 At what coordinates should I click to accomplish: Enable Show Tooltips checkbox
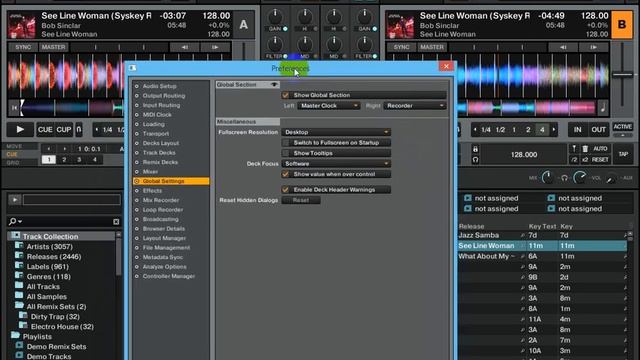[286, 153]
